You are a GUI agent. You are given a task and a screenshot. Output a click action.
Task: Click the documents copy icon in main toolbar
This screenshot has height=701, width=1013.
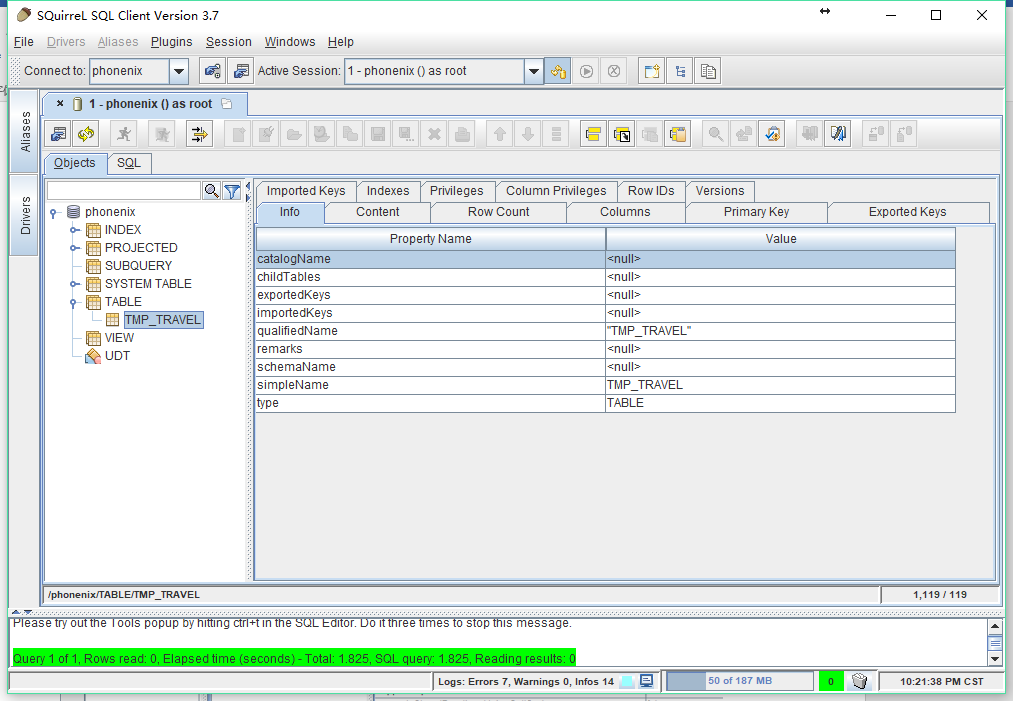(708, 71)
